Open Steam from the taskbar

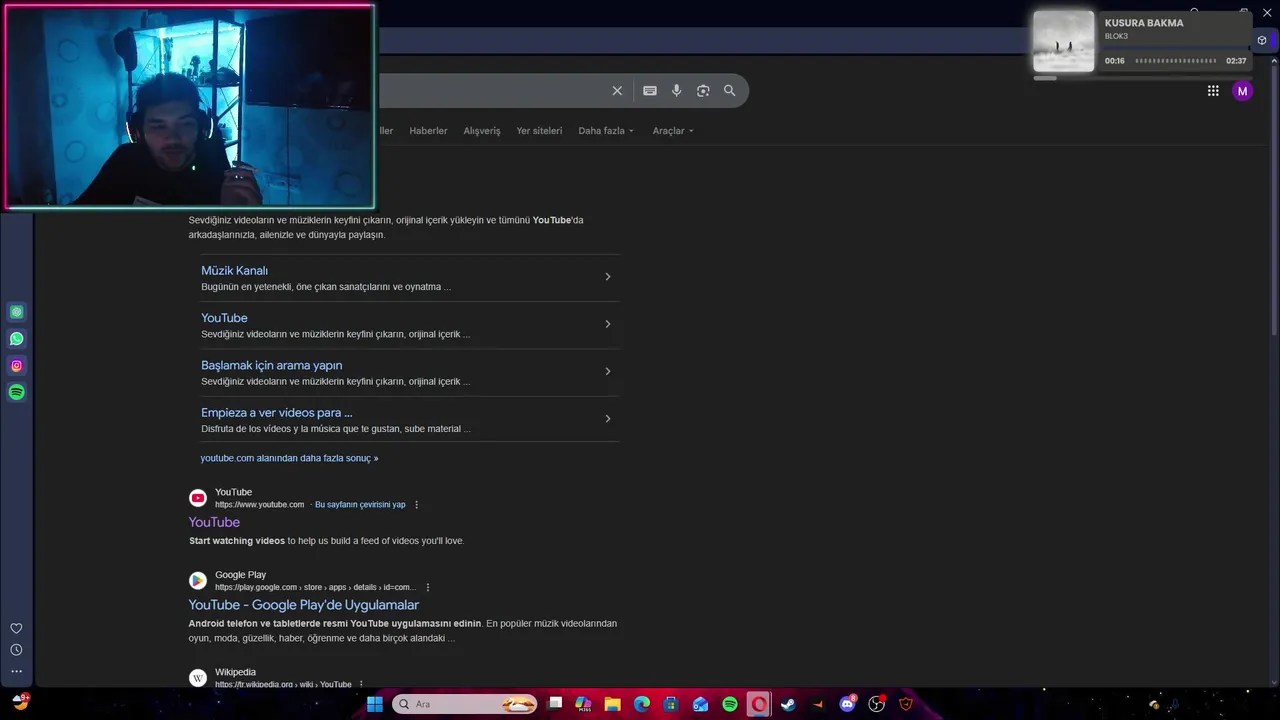[x=788, y=704]
